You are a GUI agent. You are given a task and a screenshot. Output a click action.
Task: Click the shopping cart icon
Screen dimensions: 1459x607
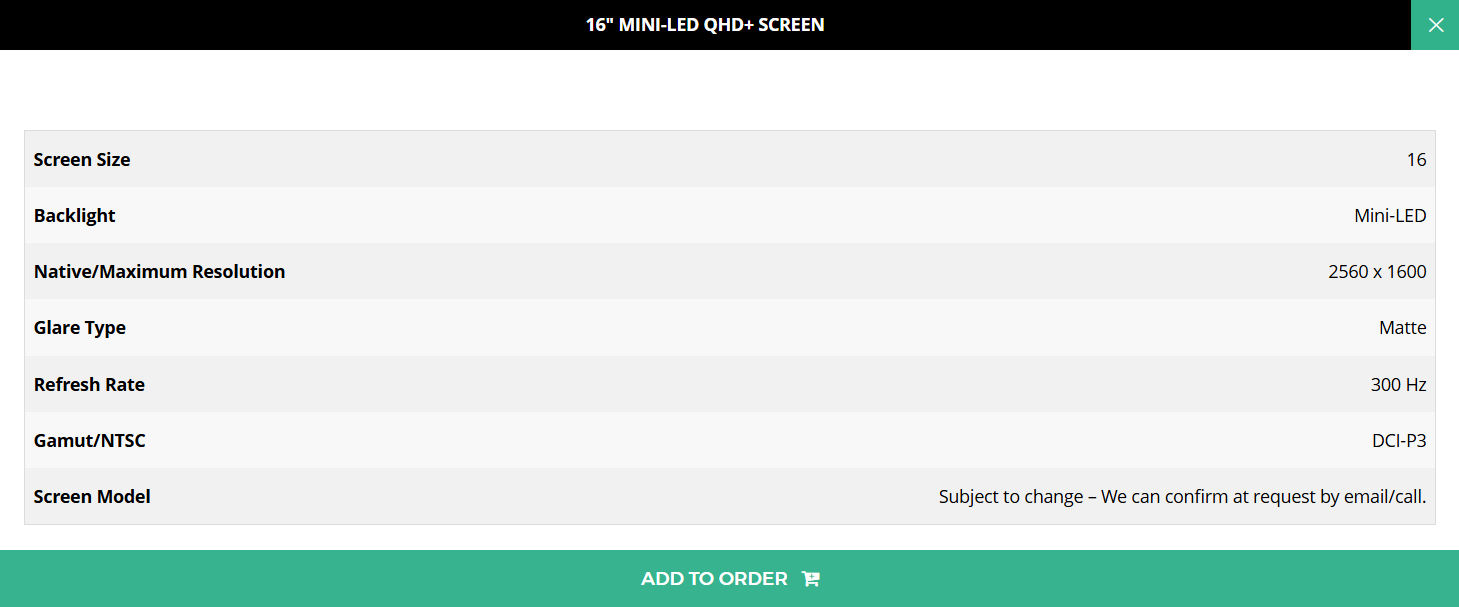pos(811,579)
